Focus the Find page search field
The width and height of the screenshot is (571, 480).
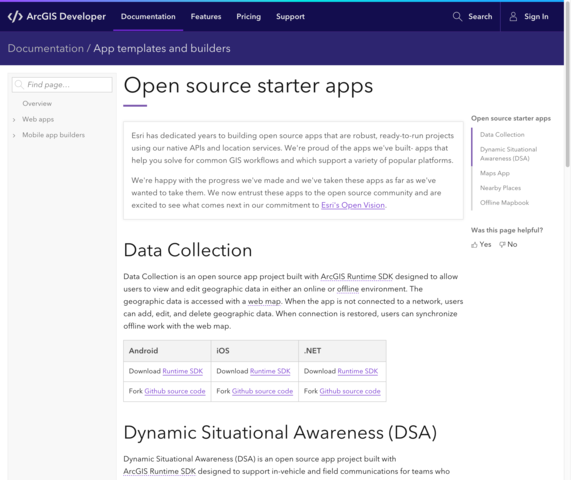point(62,84)
